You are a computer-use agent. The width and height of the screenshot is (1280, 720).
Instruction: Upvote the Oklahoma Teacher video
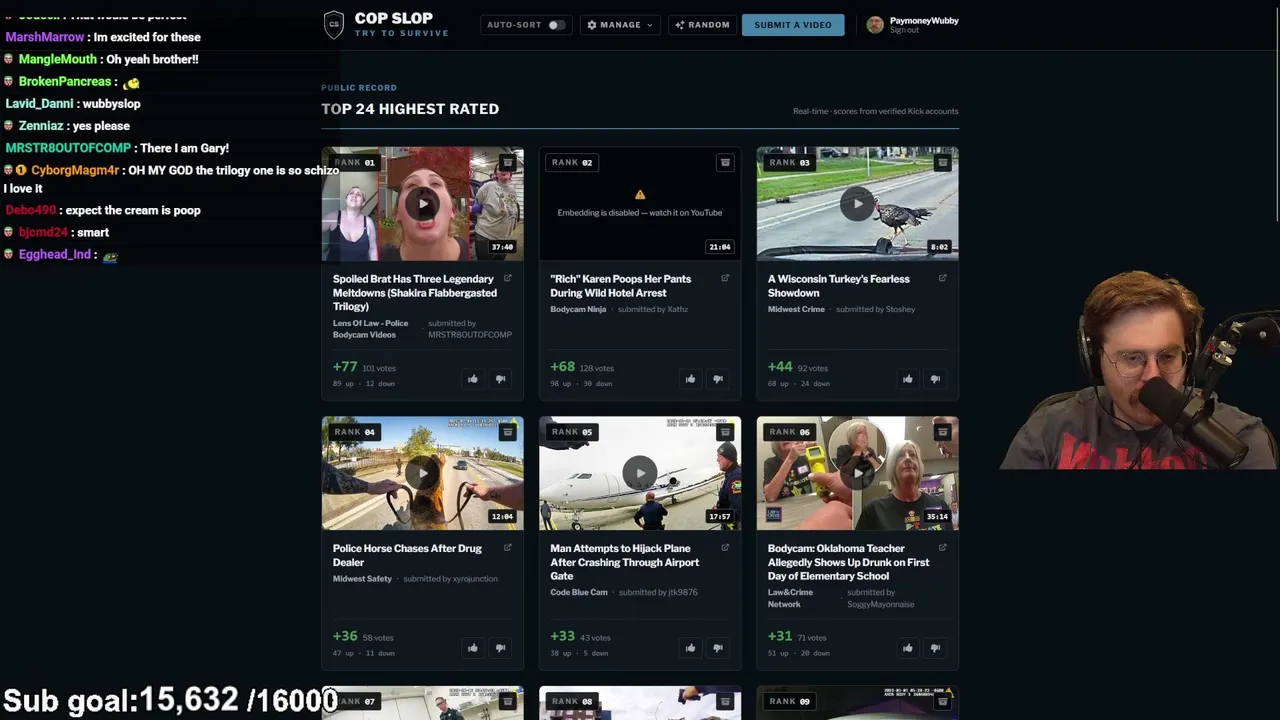[907, 648]
